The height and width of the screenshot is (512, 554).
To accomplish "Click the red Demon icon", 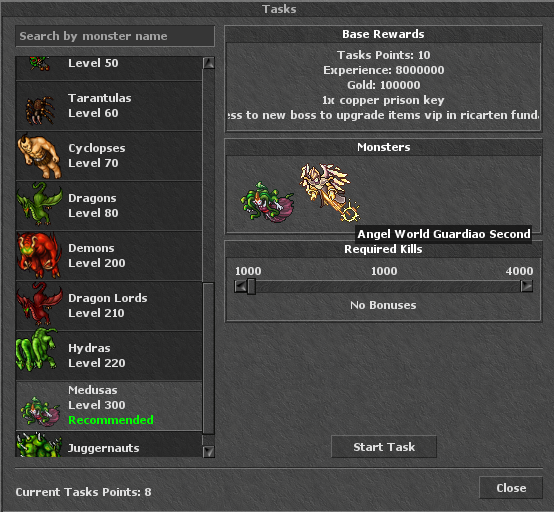I will pos(39,255).
